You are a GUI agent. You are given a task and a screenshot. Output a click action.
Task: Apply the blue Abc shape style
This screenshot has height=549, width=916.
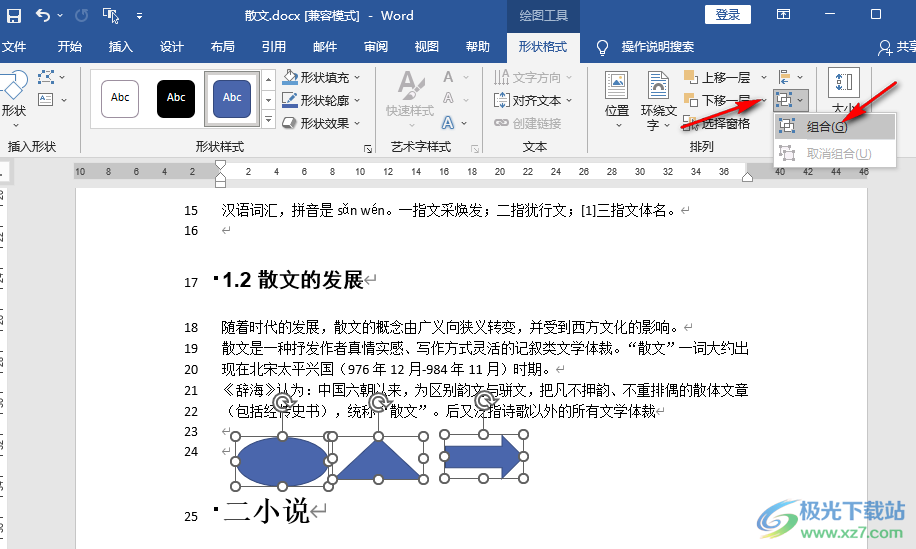click(x=232, y=98)
